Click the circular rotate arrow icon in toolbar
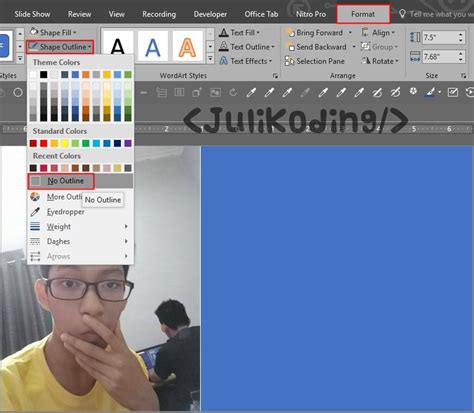This screenshot has height=413, width=474. 233,92
